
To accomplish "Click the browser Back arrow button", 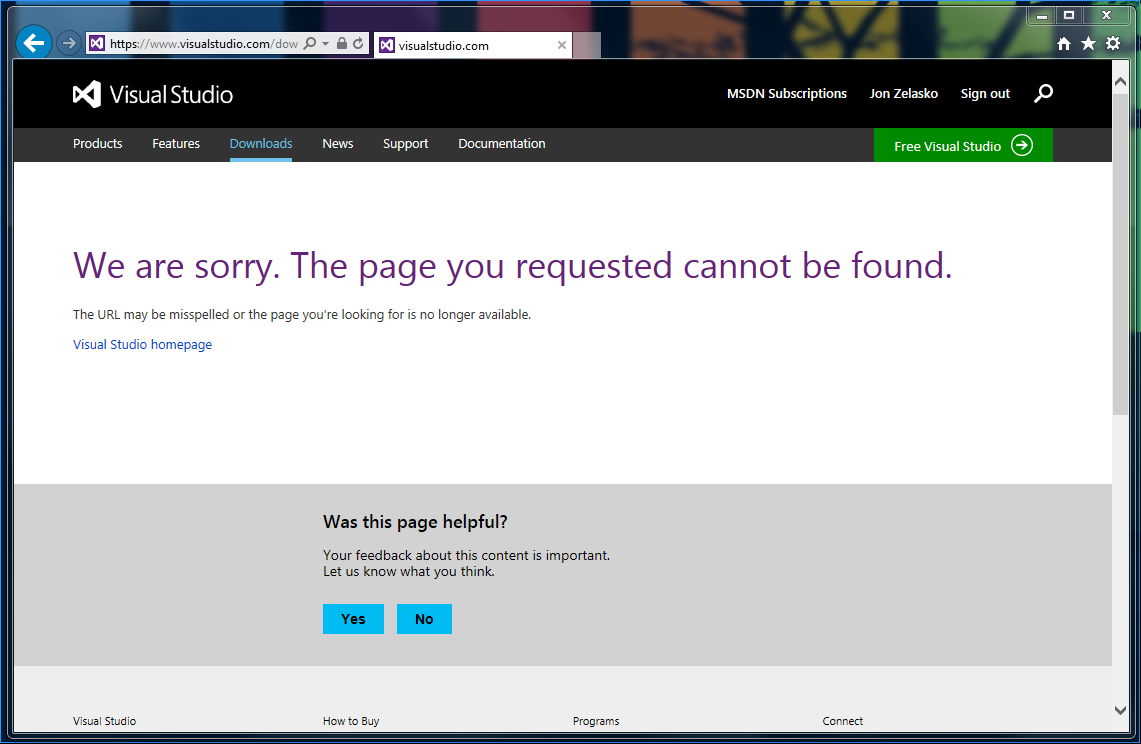I will 33,43.
